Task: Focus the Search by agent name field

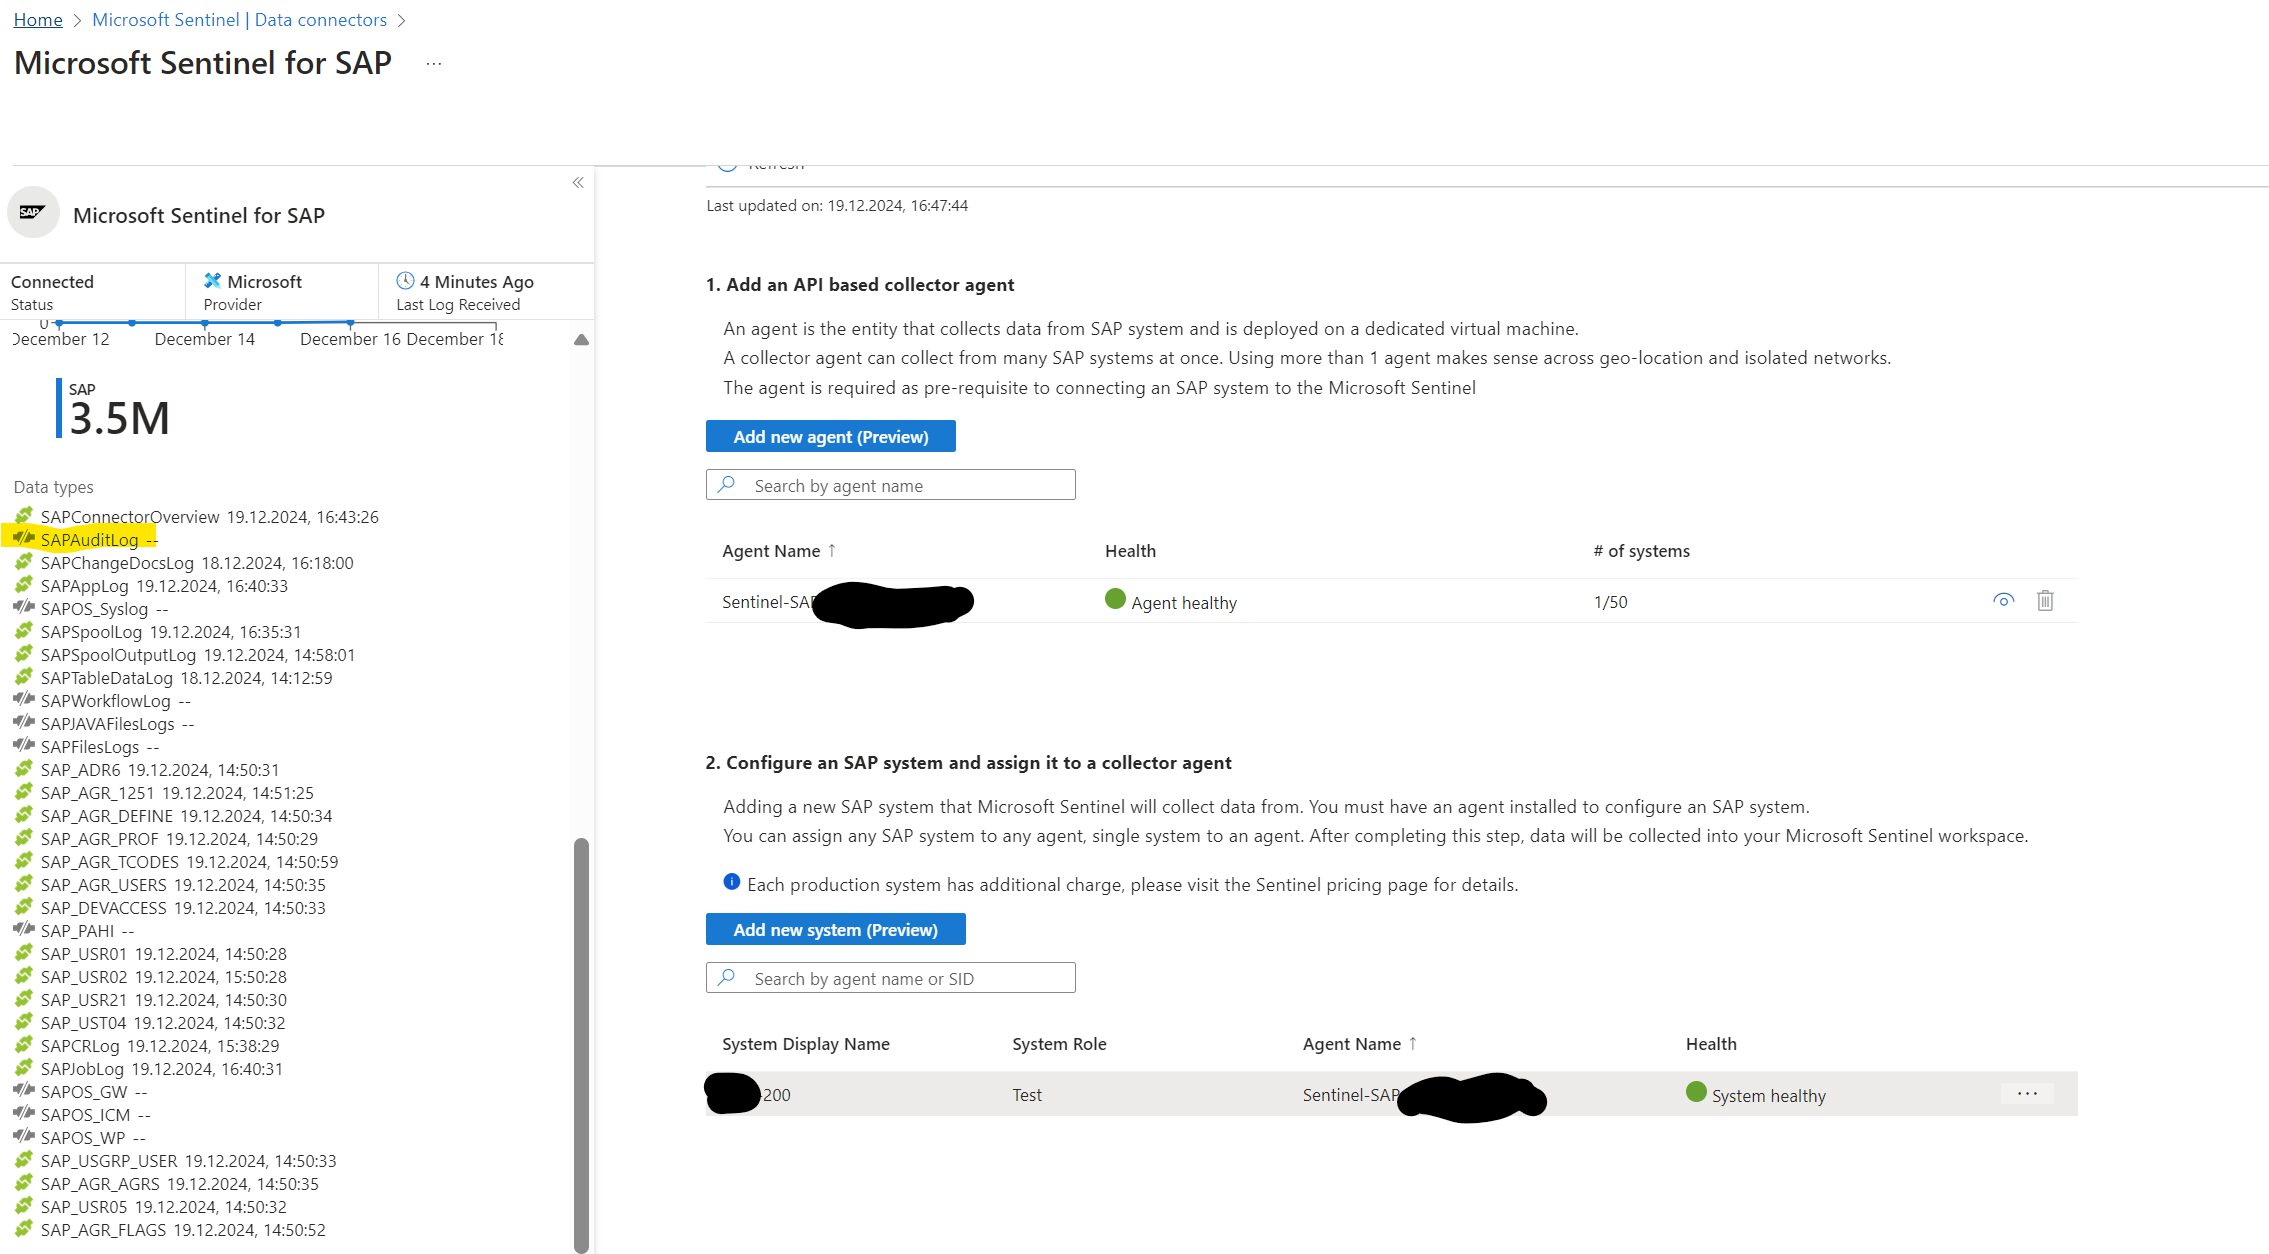Action: (x=890, y=485)
